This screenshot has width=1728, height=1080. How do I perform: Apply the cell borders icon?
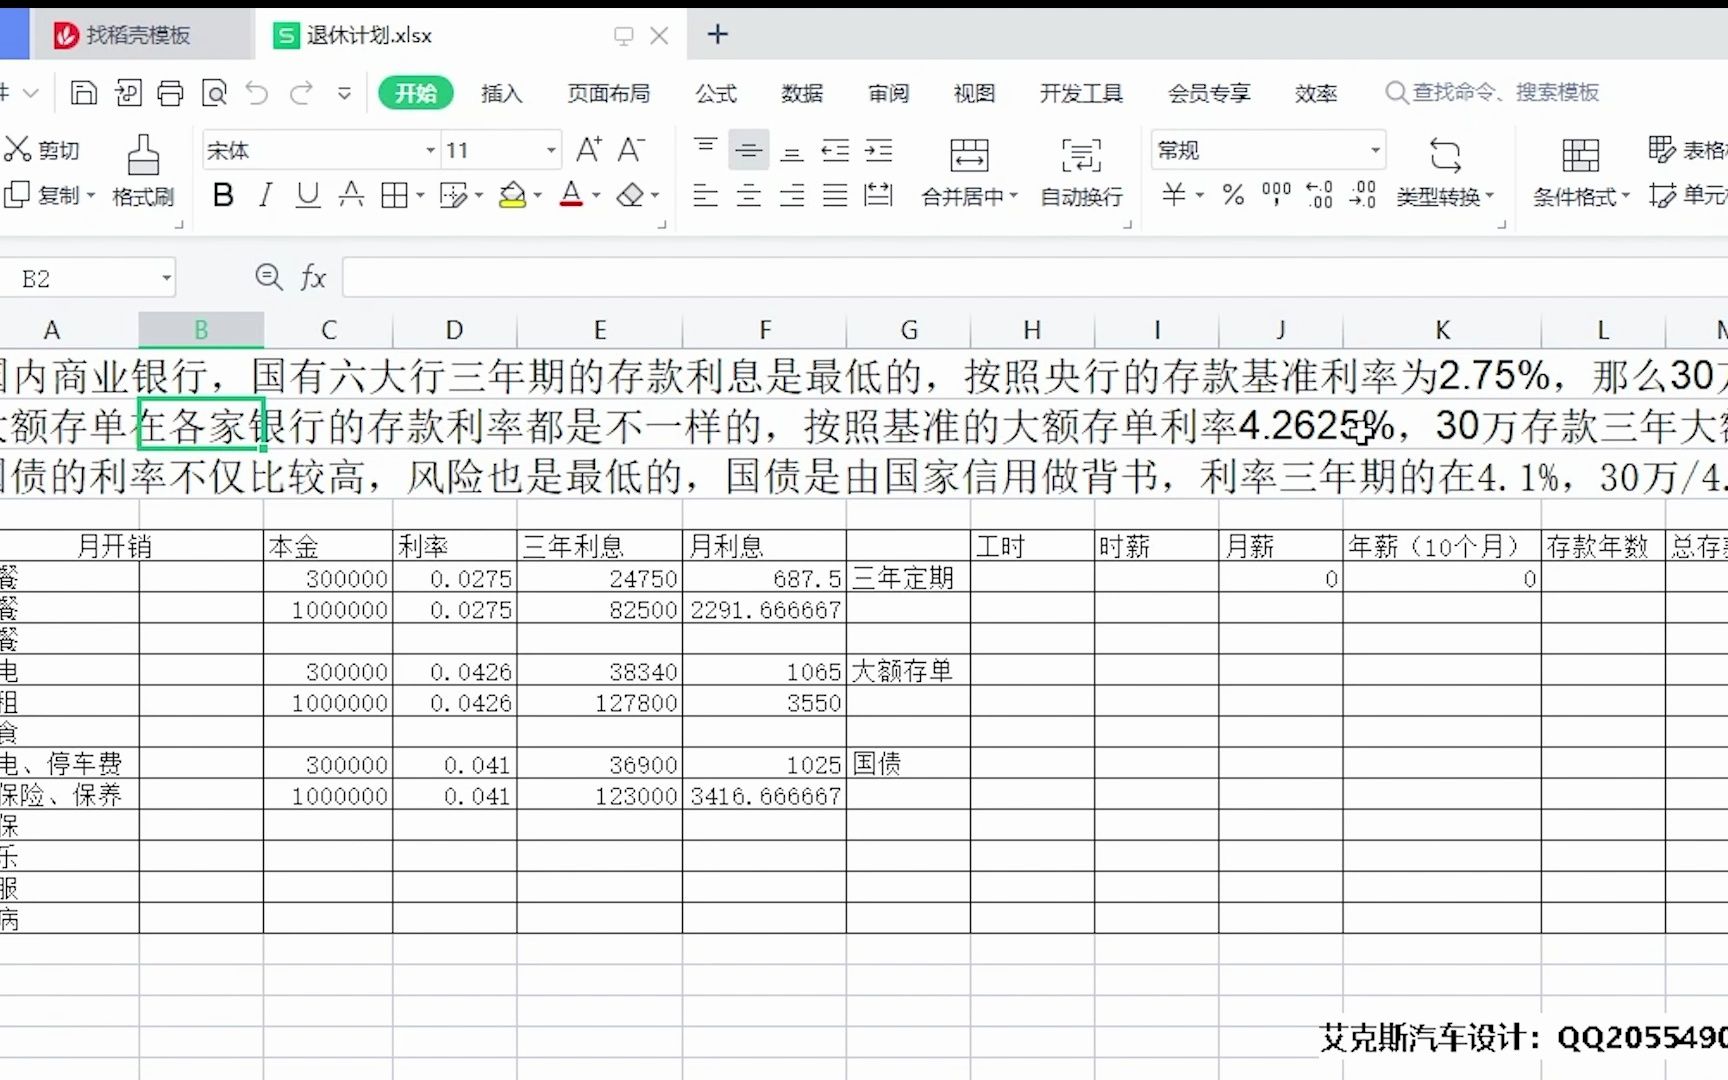pos(394,195)
